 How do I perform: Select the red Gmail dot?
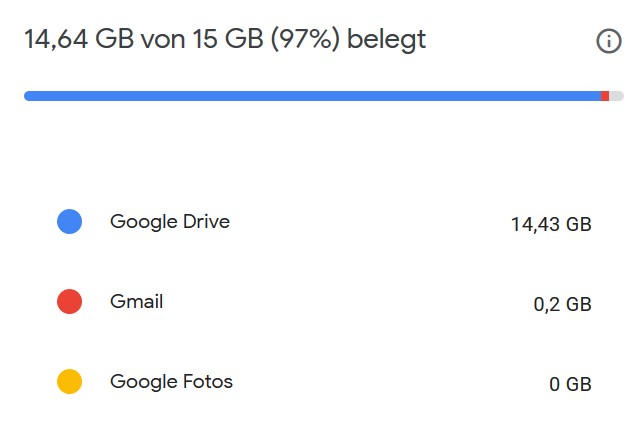[x=69, y=301]
